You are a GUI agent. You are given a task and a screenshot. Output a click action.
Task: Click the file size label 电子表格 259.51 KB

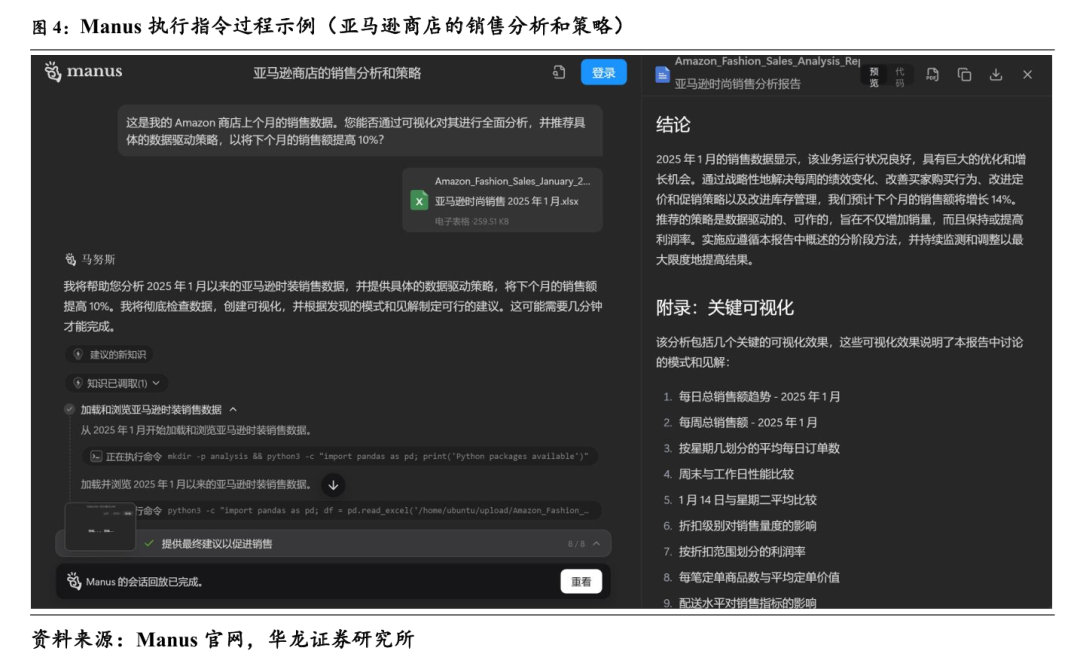pyautogui.click(x=472, y=221)
